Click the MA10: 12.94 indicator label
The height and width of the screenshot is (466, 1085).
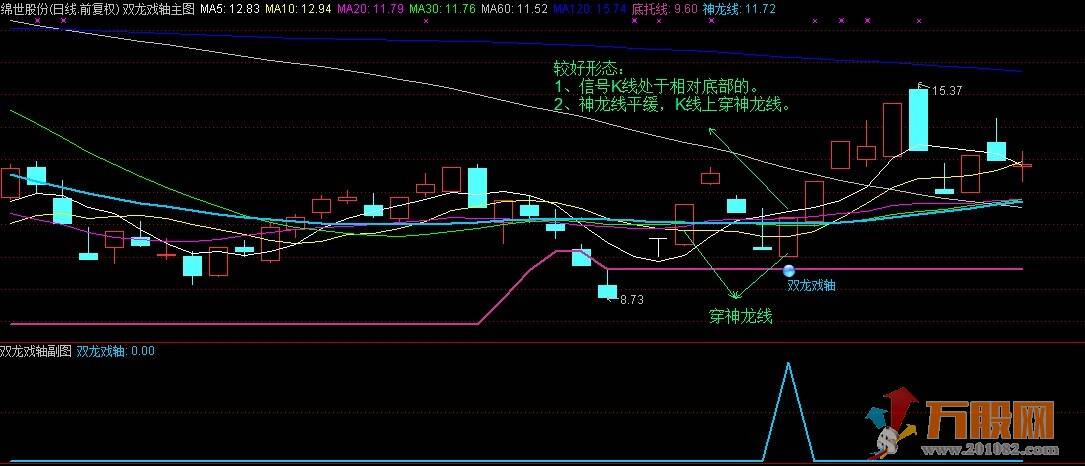[296, 10]
